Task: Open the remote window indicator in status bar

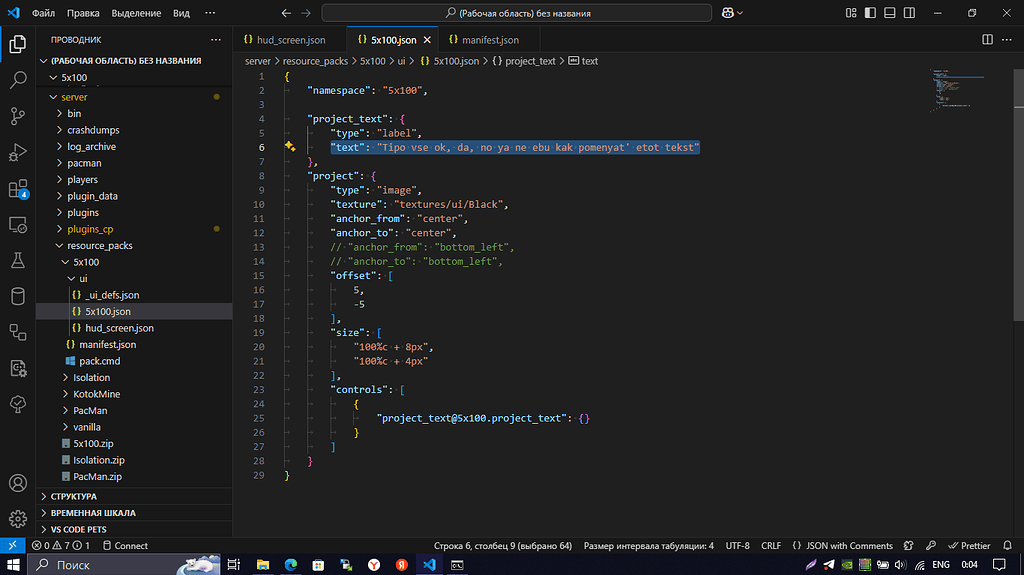Action: tap(12, 546)
